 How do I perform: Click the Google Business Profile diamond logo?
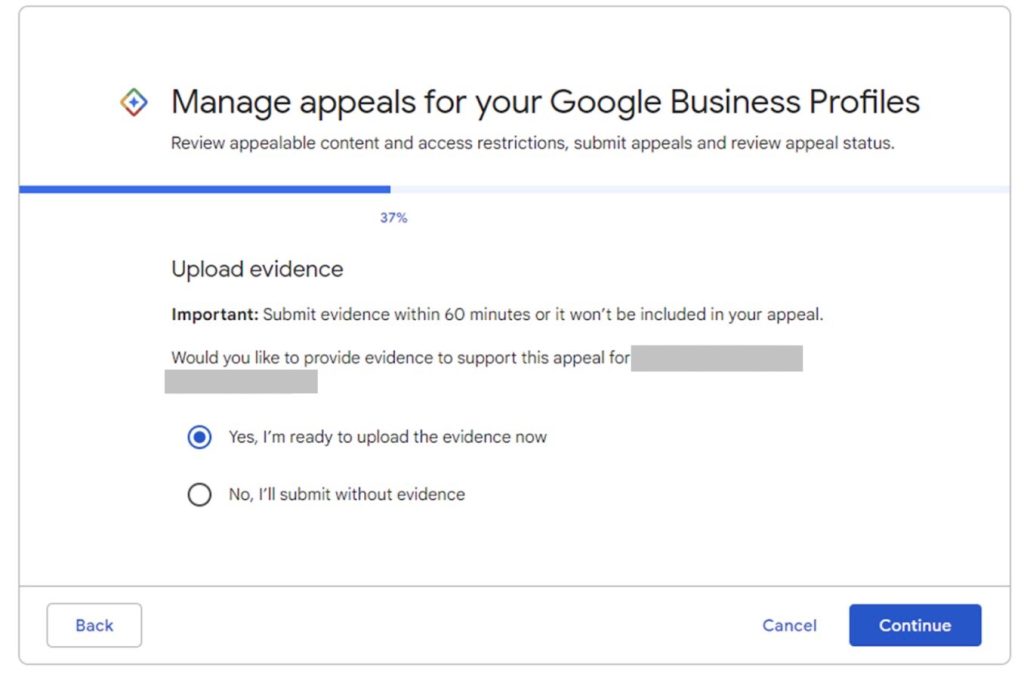pyautogui.click(x=134, y=102)
